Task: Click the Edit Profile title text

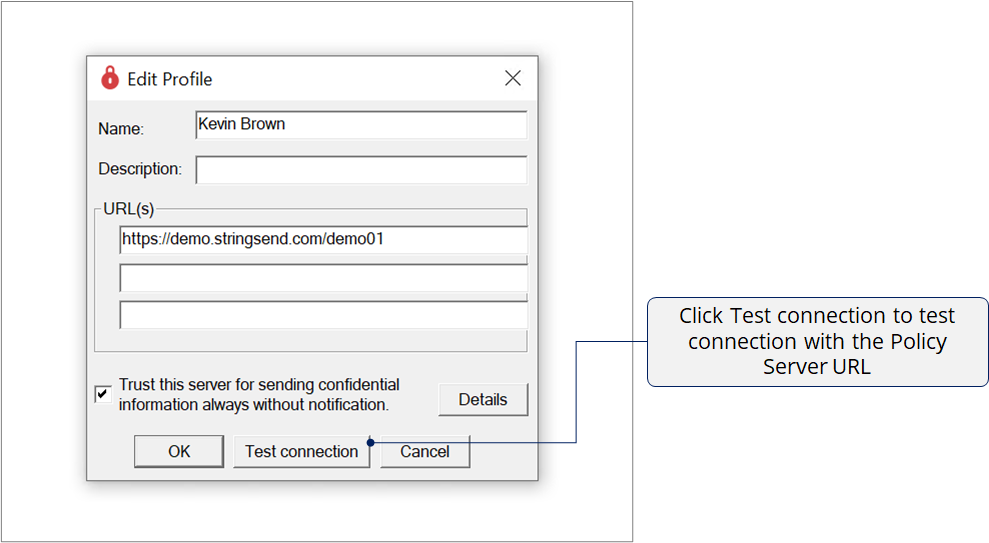Action: pos(170,79)
